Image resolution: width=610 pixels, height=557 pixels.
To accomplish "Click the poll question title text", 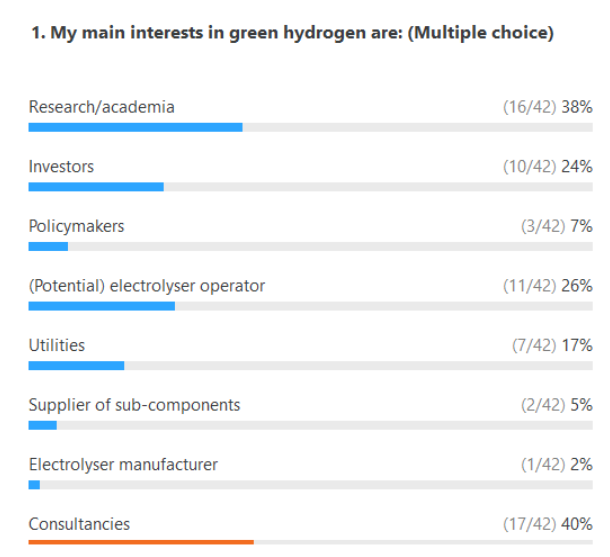I will click(292, 33).
